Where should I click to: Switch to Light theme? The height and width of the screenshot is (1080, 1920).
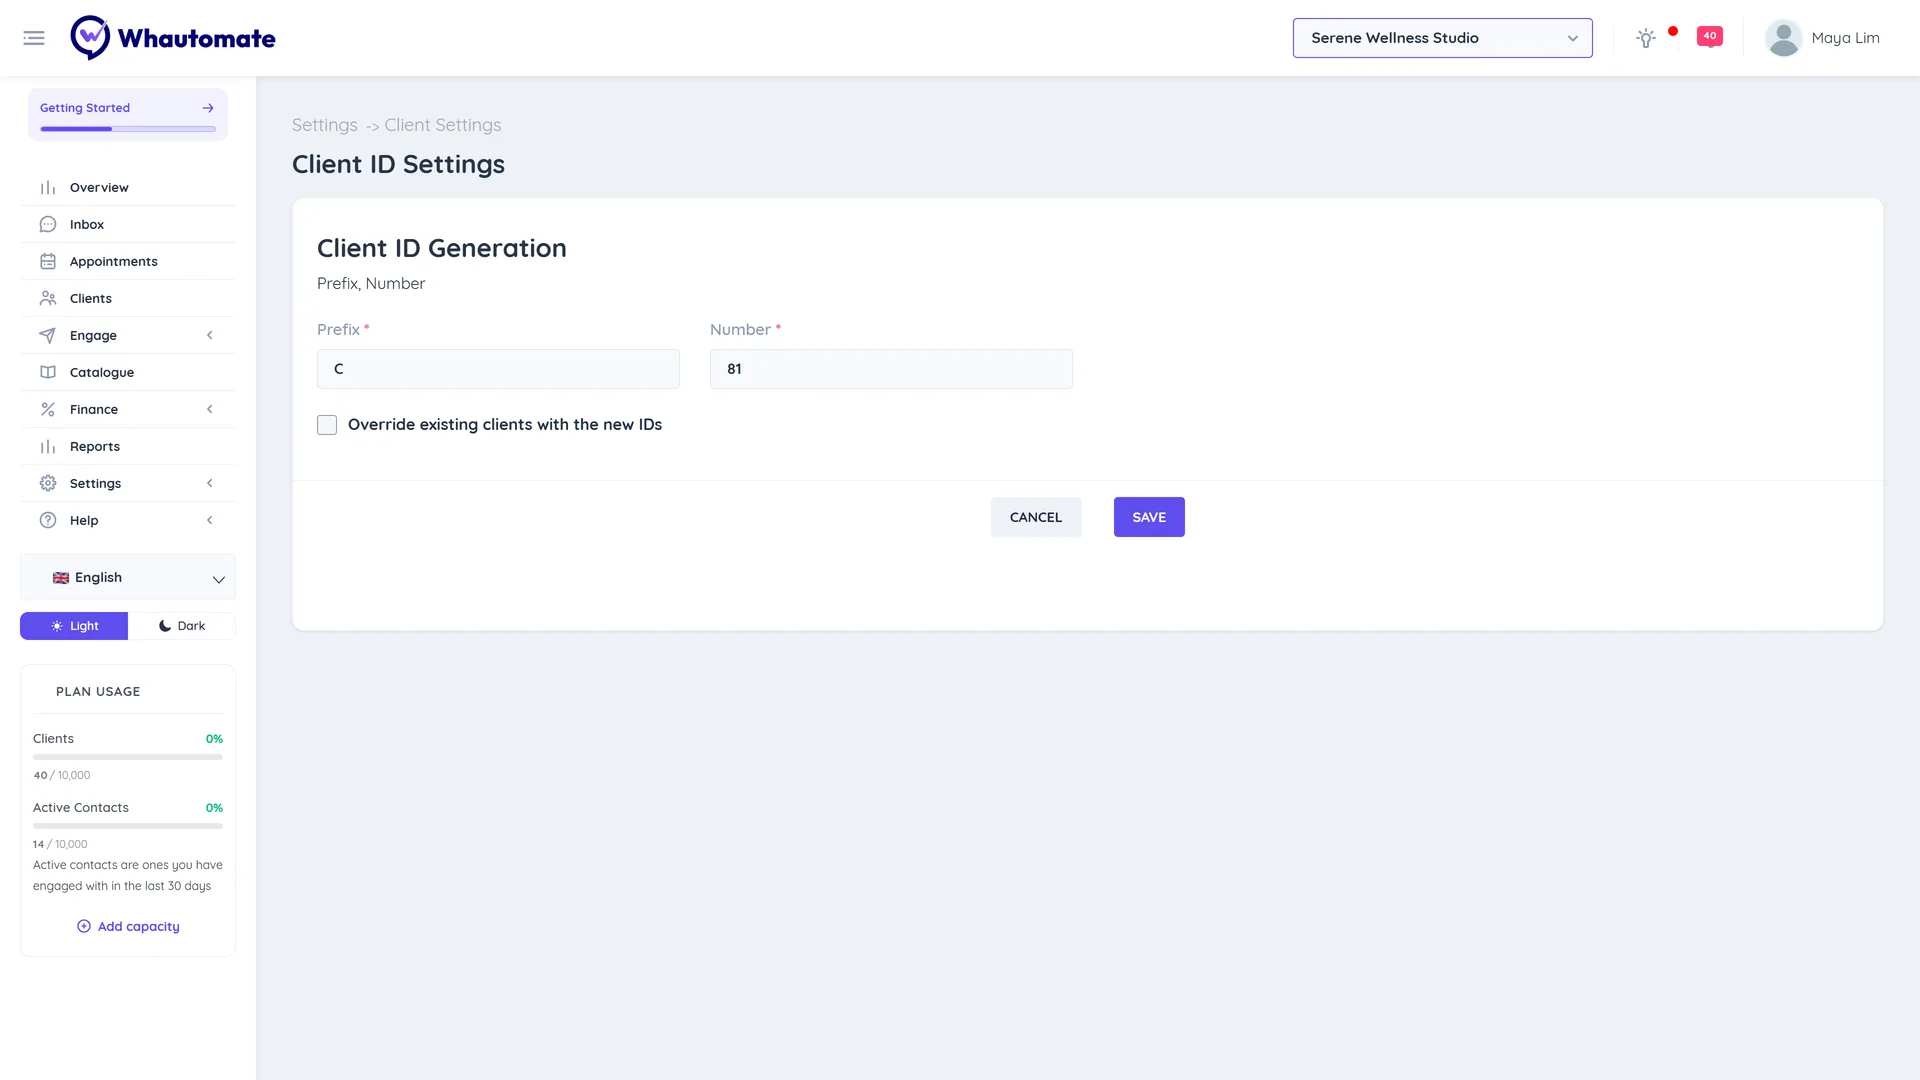74,626
